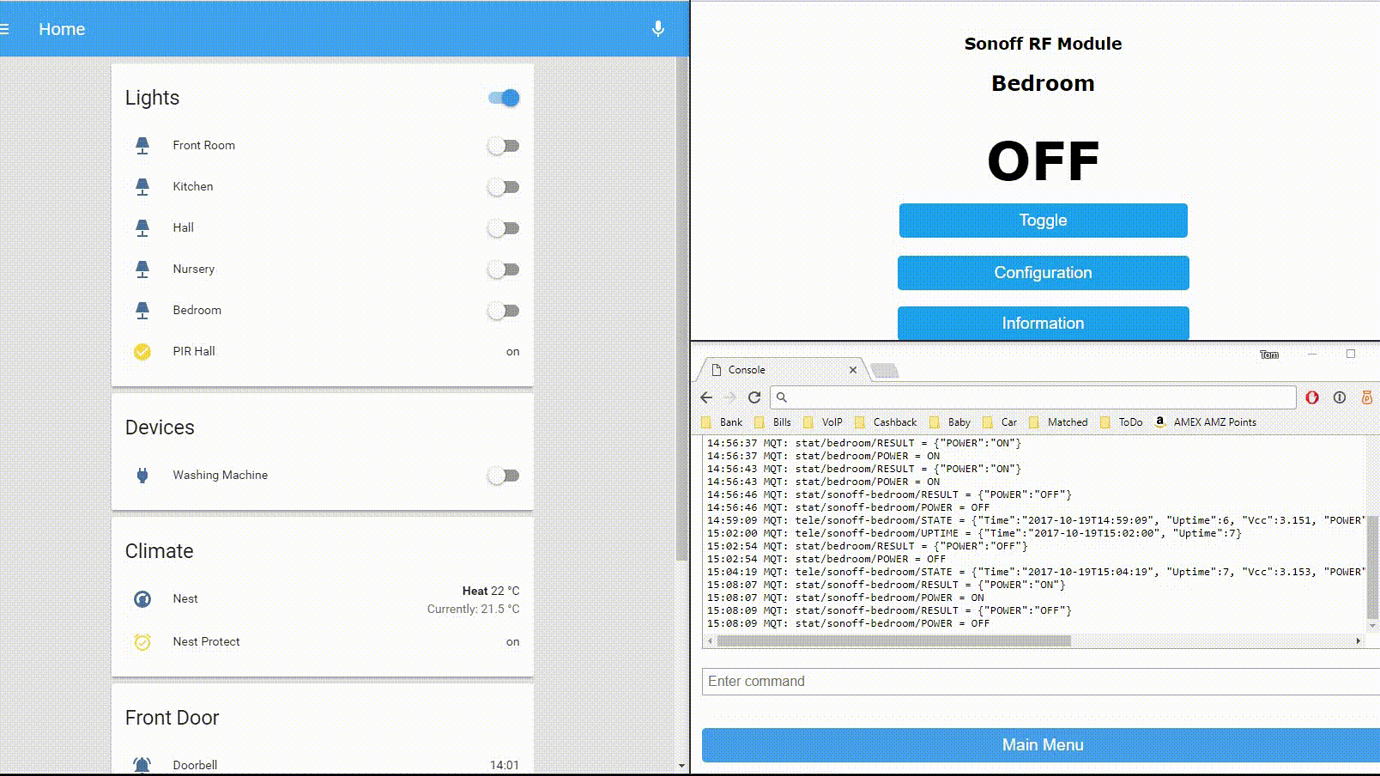The width and height of the screenshot is (1380, 776).
Task: Click the Toggle button for Bedroom
Action: pyautogui.click(x=1043, y=221)
